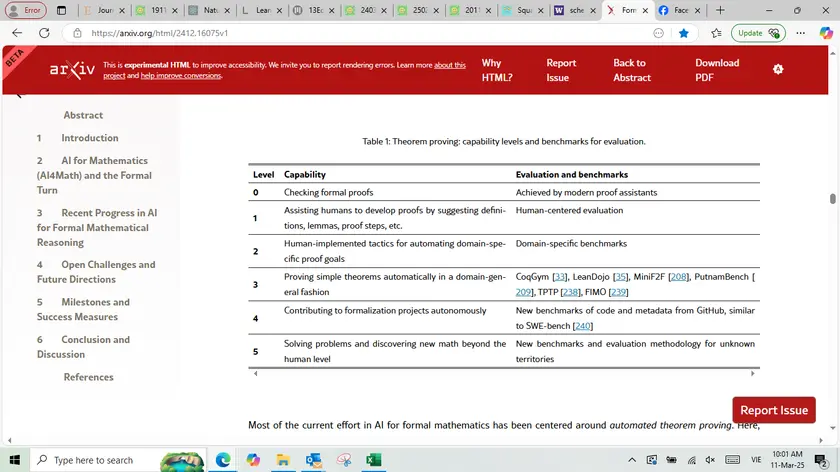This screenshot has width=840, height=472.
Task: Switch to the Jour browser tab
Action: 104,10
